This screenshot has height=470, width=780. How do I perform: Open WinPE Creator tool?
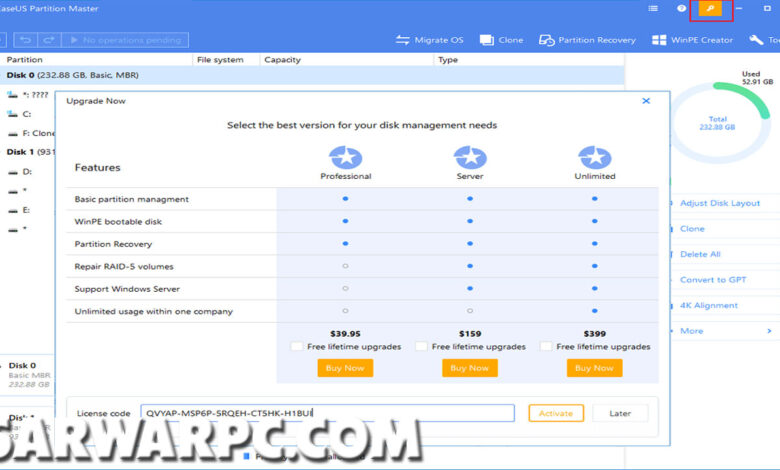point(692,40)
